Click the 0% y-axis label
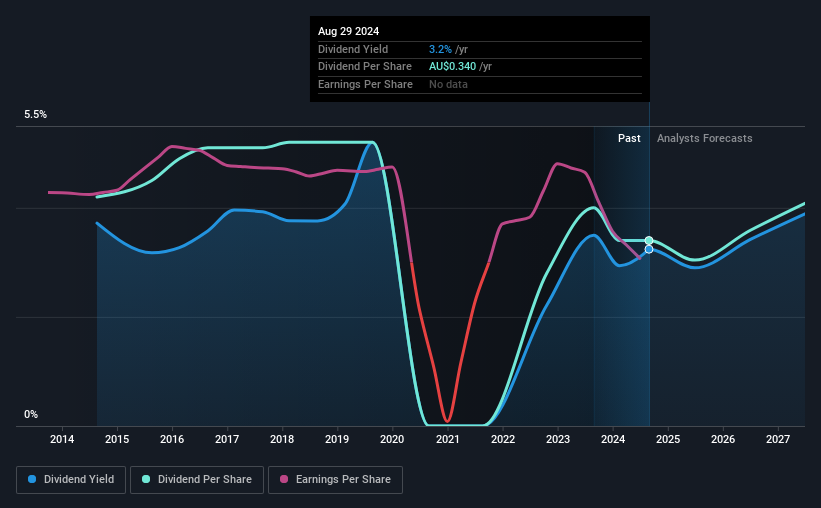The height and width of the screenshot is (508, 821). [31, 414]
